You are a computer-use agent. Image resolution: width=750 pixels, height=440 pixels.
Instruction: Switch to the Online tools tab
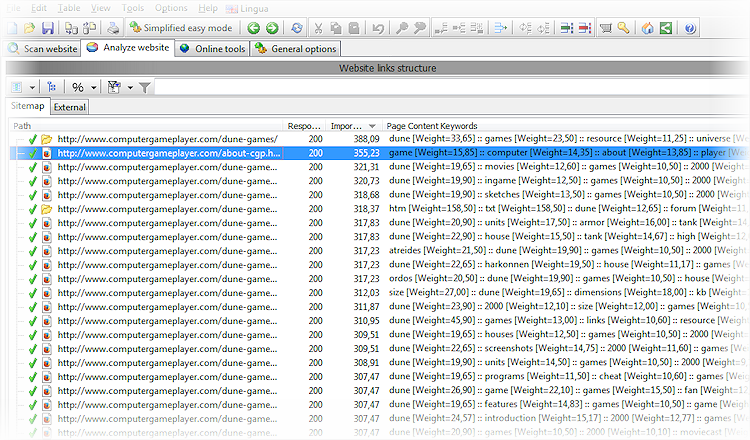[212, 49]
